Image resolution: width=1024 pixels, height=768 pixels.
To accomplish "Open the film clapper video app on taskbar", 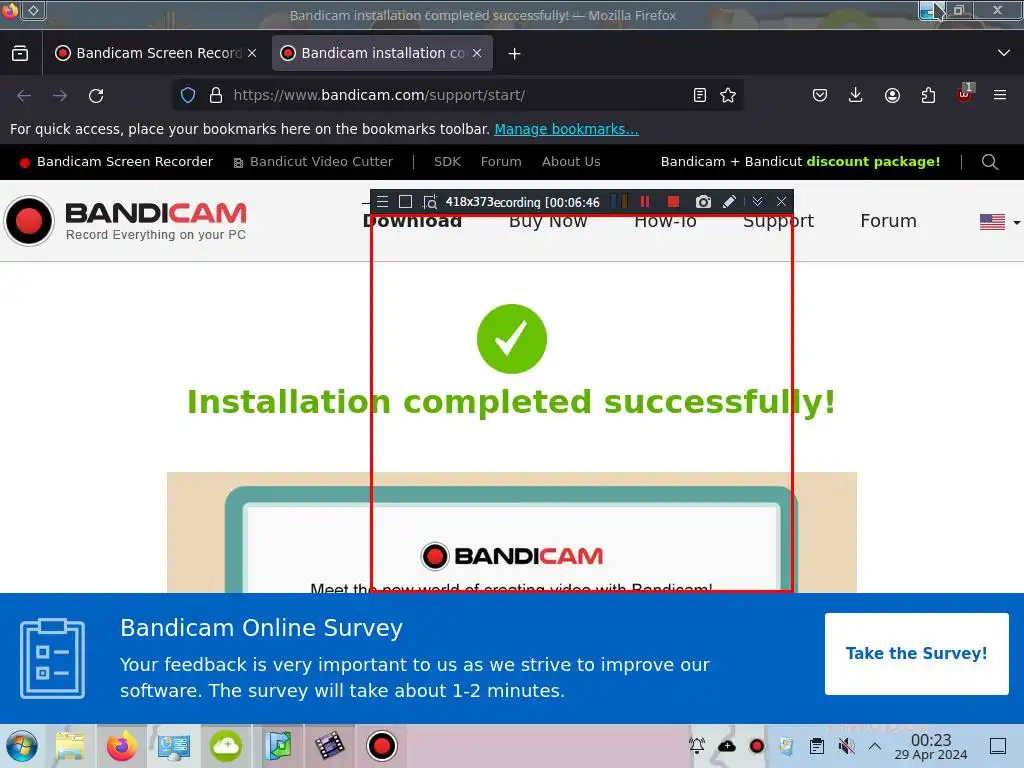I will click(x=330, y=746).
